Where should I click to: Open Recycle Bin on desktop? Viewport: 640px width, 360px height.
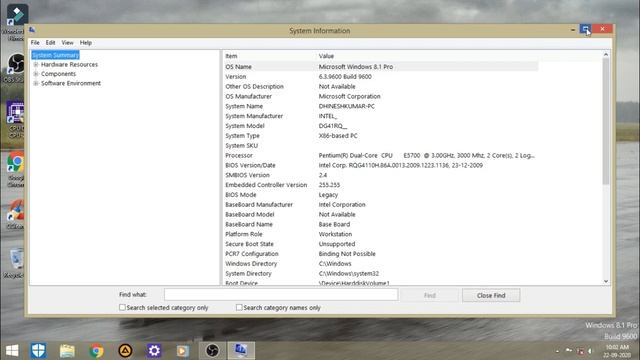pyautogui.click(x=16, y=263)
